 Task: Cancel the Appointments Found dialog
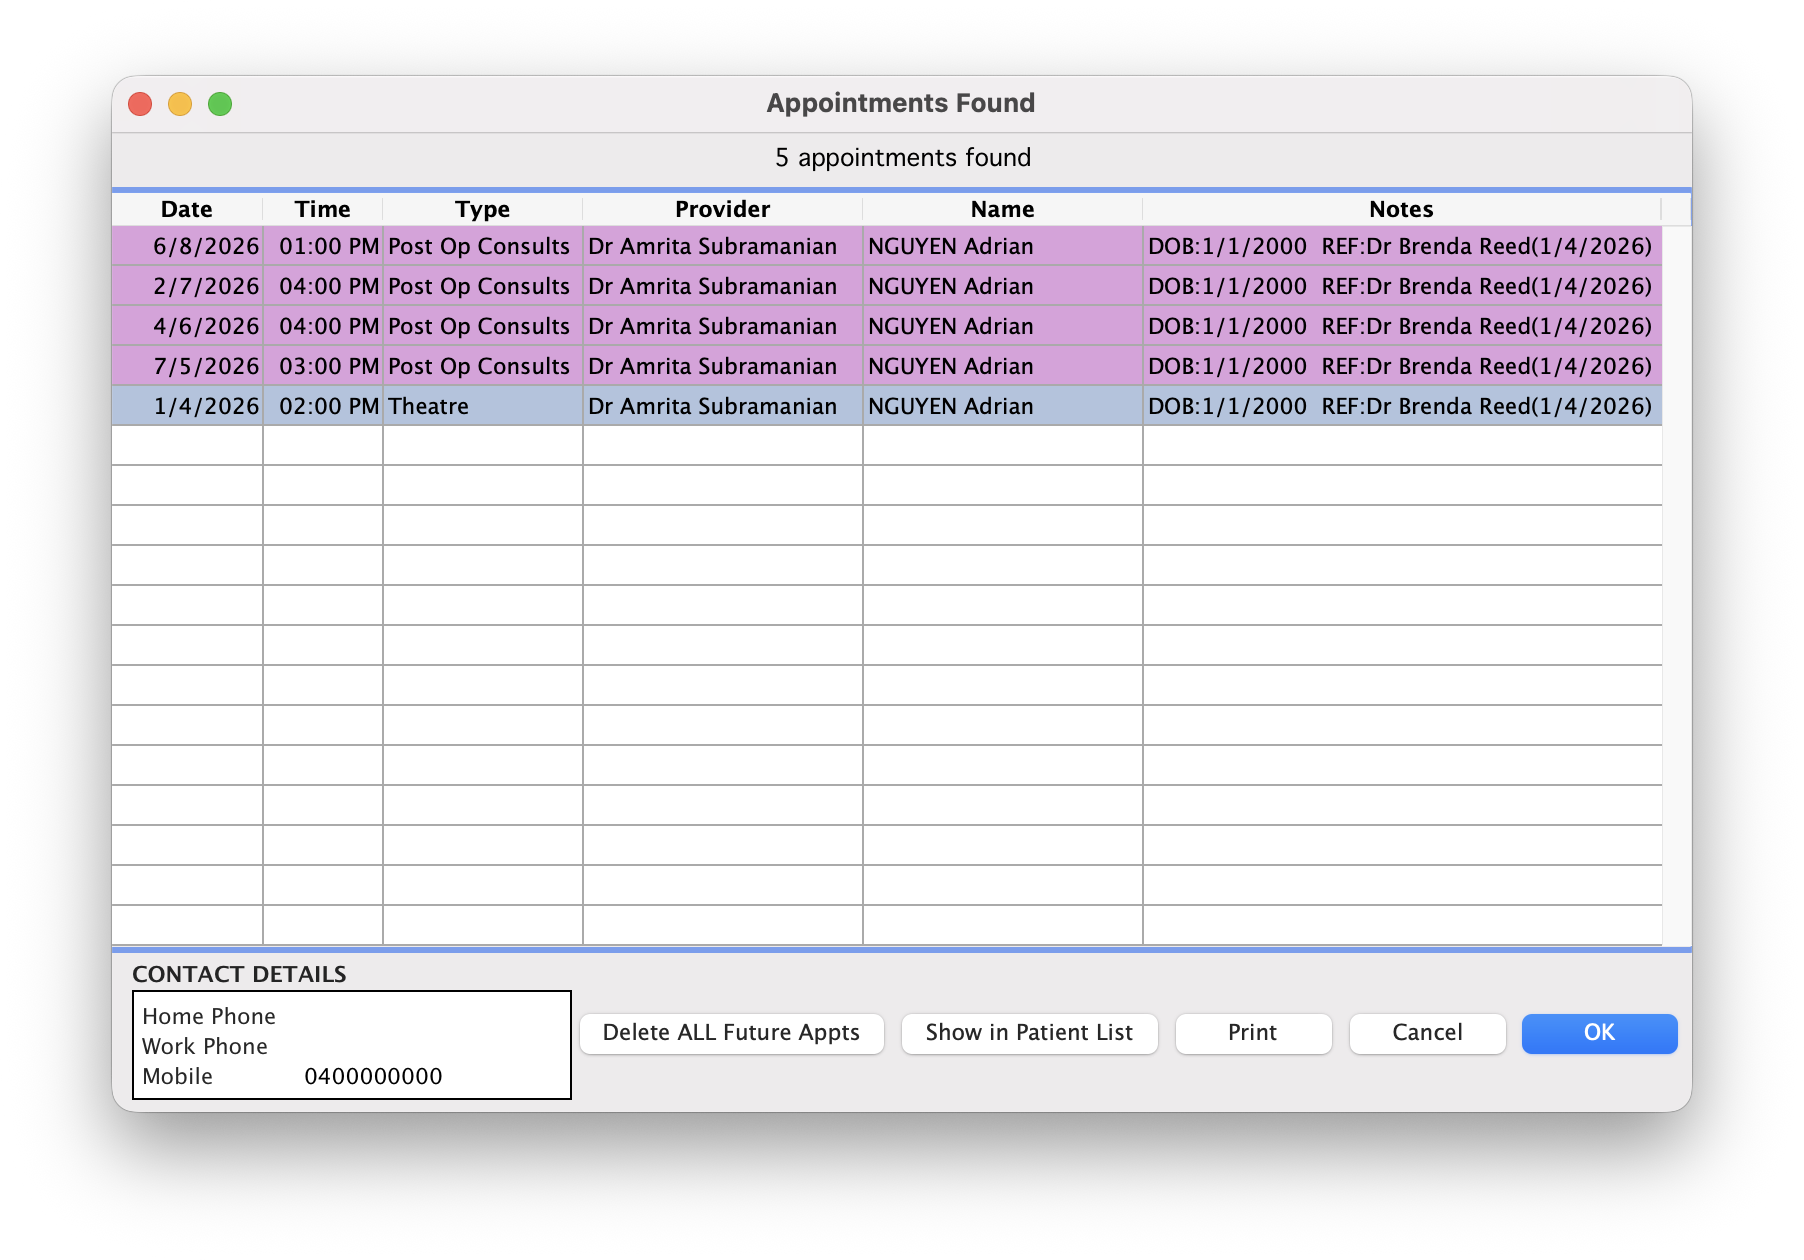(x=1427, y=1033)
